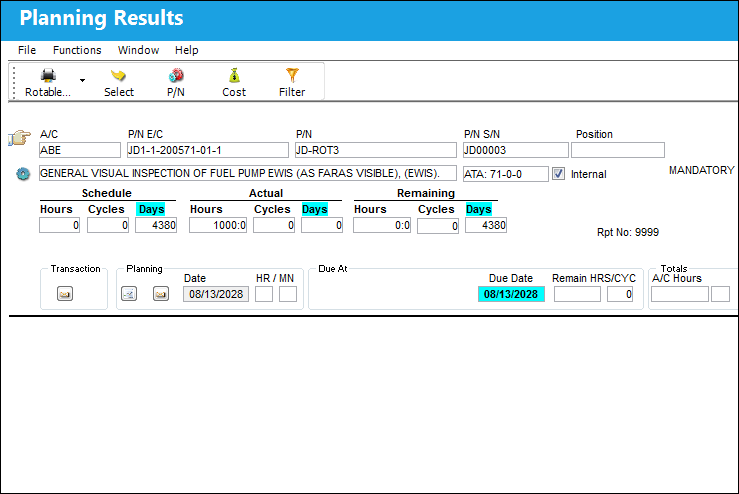Click the highlighted Actual Days label
Image resolution: width=739 pixels, height=494 pixels.
[x=314, y=209]
